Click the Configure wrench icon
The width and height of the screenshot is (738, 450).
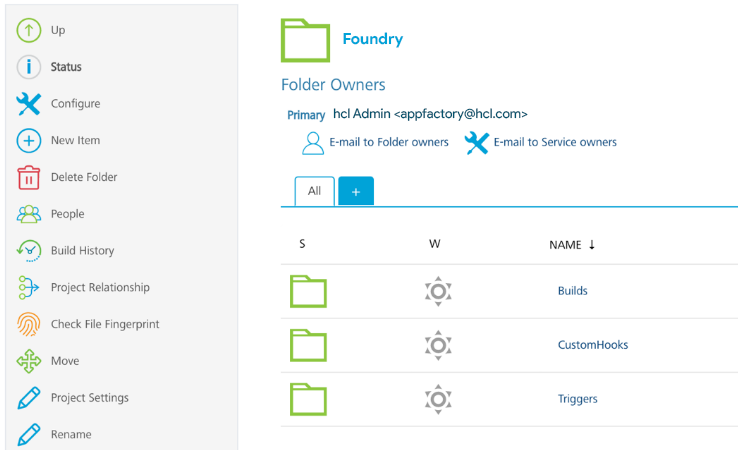point(29,104)
